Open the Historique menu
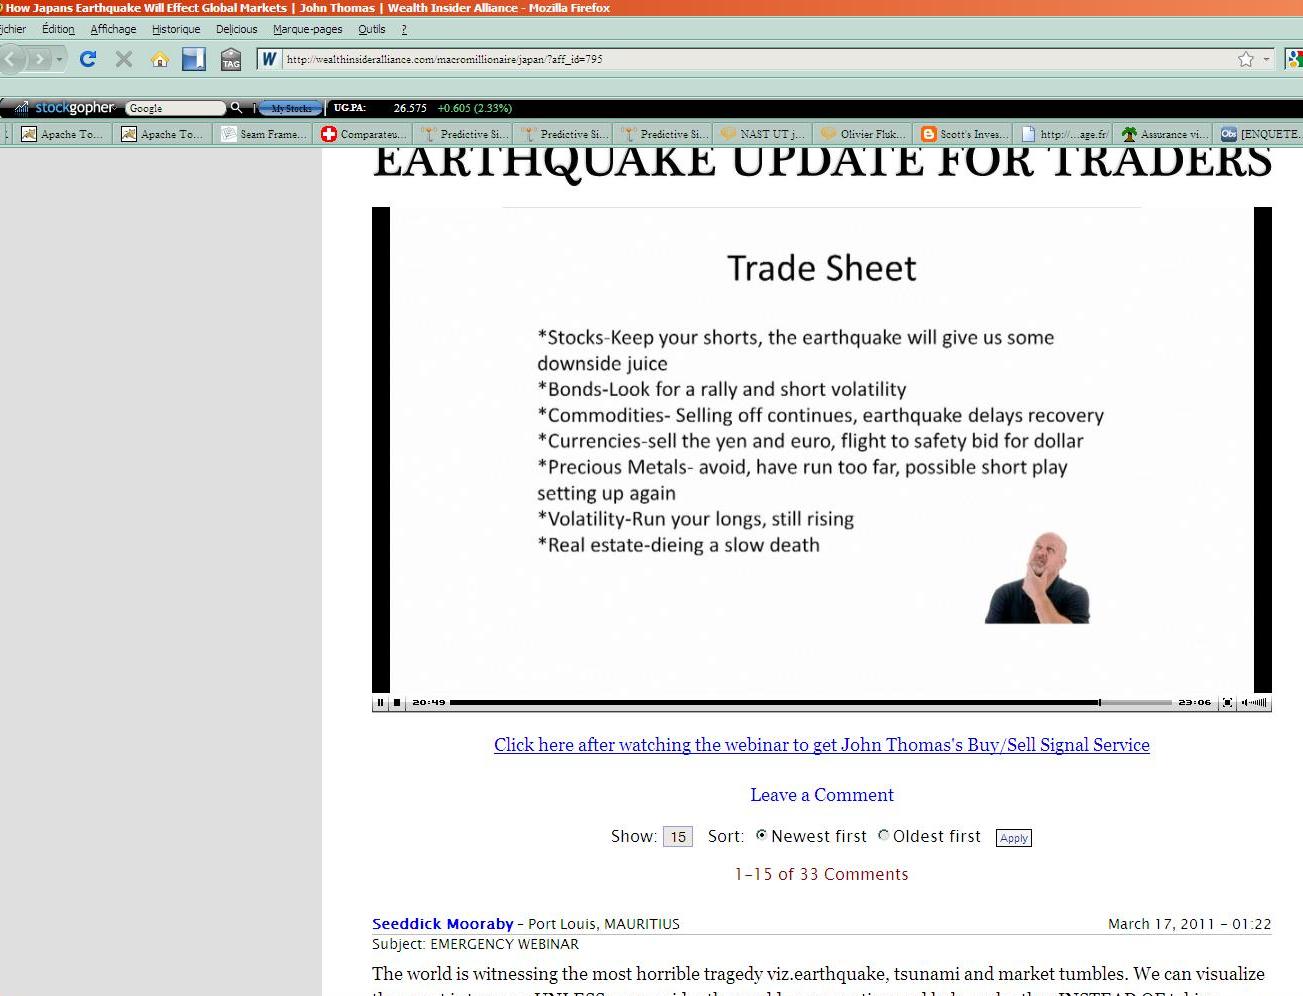The height and width of the screenshot is (996, 1303). pyautogui.click(x=176, y=29)
